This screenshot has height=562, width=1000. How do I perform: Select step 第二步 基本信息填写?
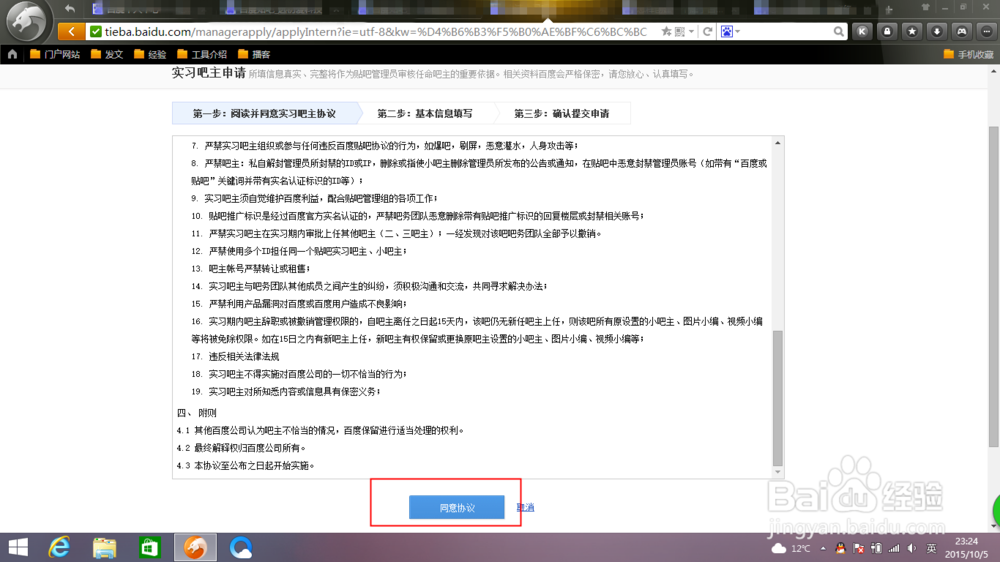pyautogui.click(x=424, y=114)
